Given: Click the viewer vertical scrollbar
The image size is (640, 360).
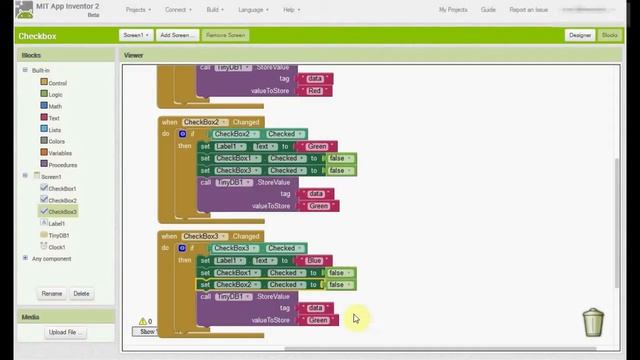Looking at the screenshot, I should [616, 222].
